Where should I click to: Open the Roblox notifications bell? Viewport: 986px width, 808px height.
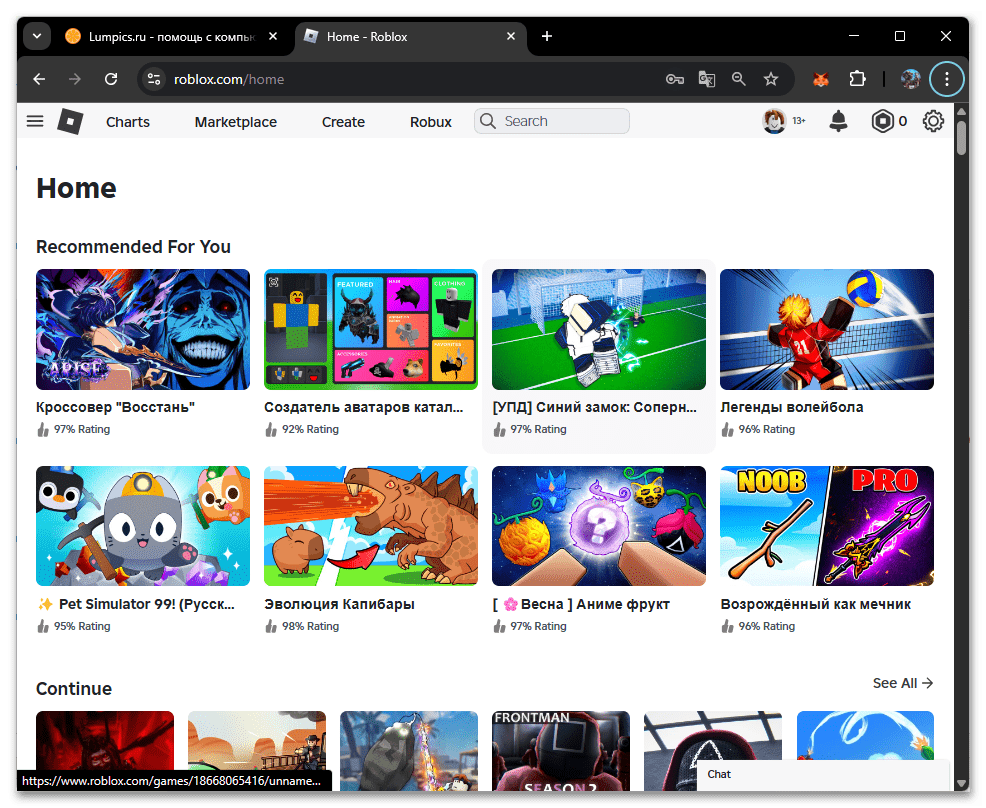pos(838,121)
